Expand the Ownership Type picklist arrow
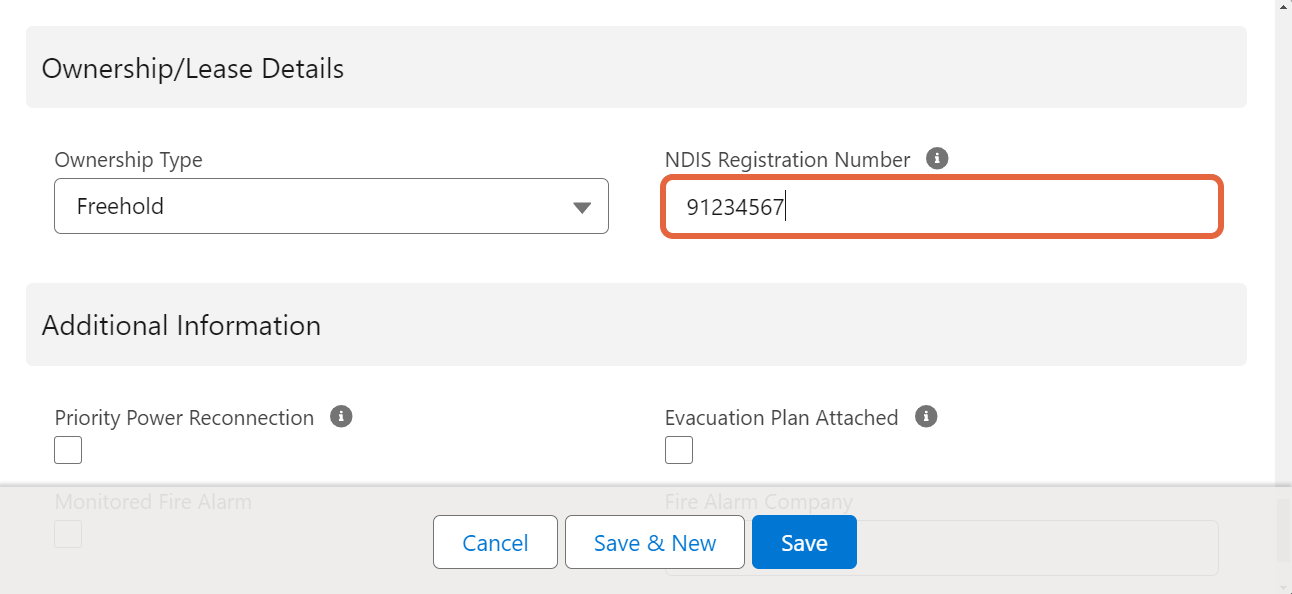Viewport: 1292px width, 594px height. [x=583, y=206]
